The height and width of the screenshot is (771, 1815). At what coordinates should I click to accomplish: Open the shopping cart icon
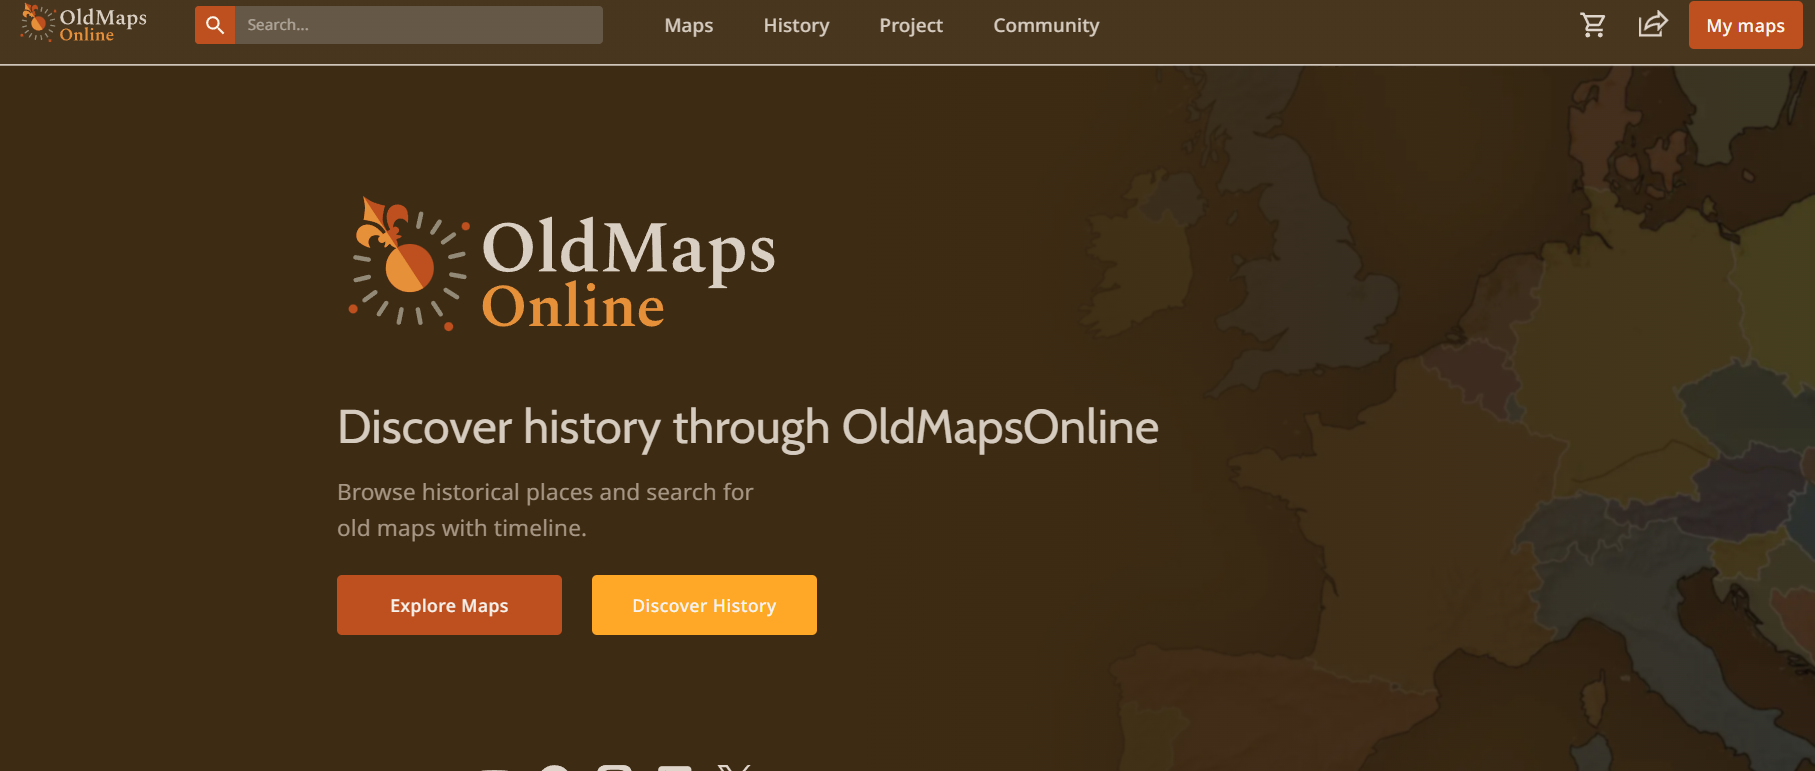(x=1593, y=25)
